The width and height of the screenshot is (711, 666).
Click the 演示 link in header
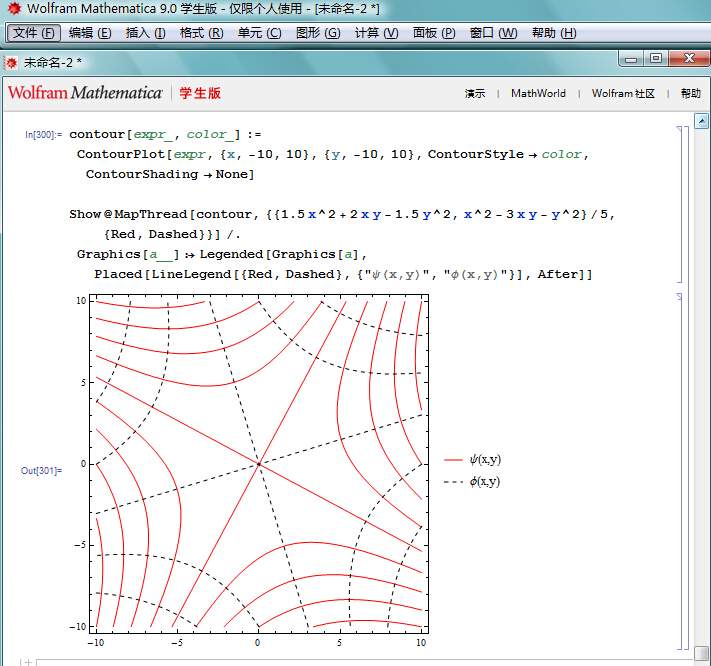(x=475, y=94)
